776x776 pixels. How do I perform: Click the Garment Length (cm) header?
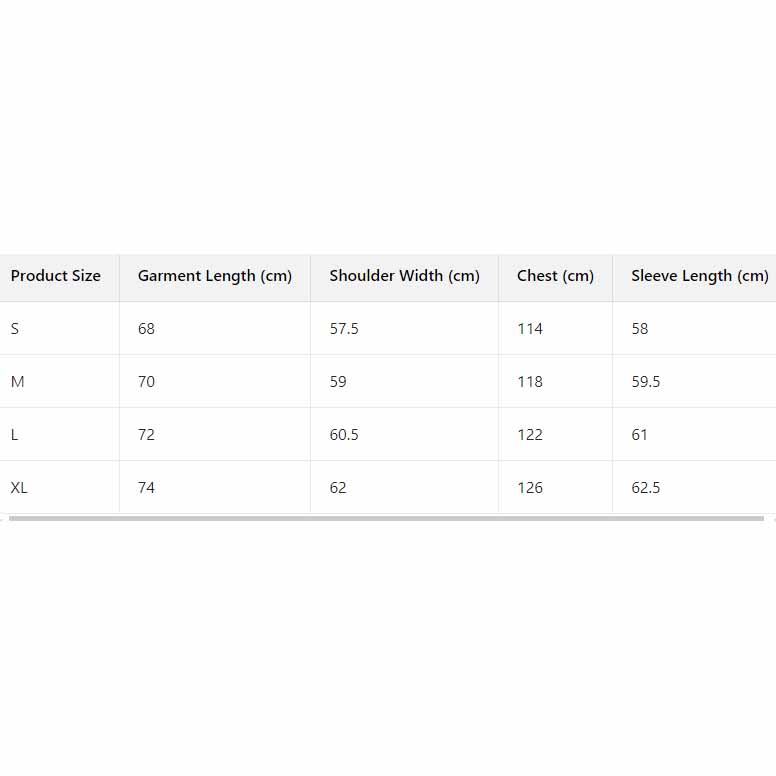(215, 276)
